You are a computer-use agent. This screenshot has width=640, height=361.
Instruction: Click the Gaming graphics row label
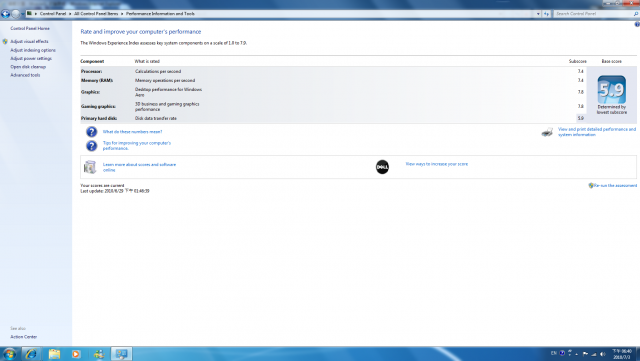[x=98, y=106]
